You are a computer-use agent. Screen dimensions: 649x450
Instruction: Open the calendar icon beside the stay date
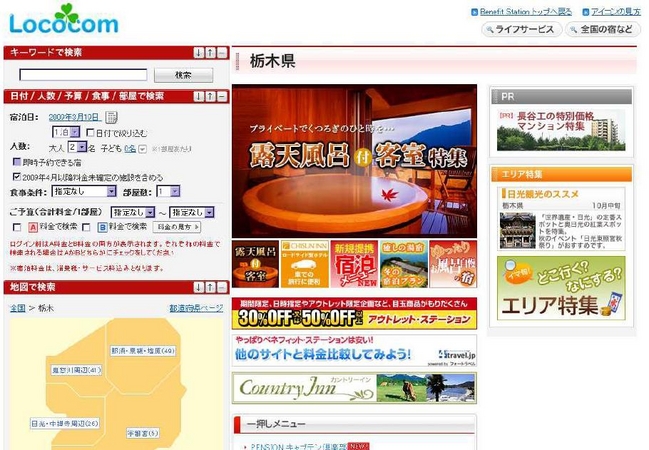tap(110, 117)
